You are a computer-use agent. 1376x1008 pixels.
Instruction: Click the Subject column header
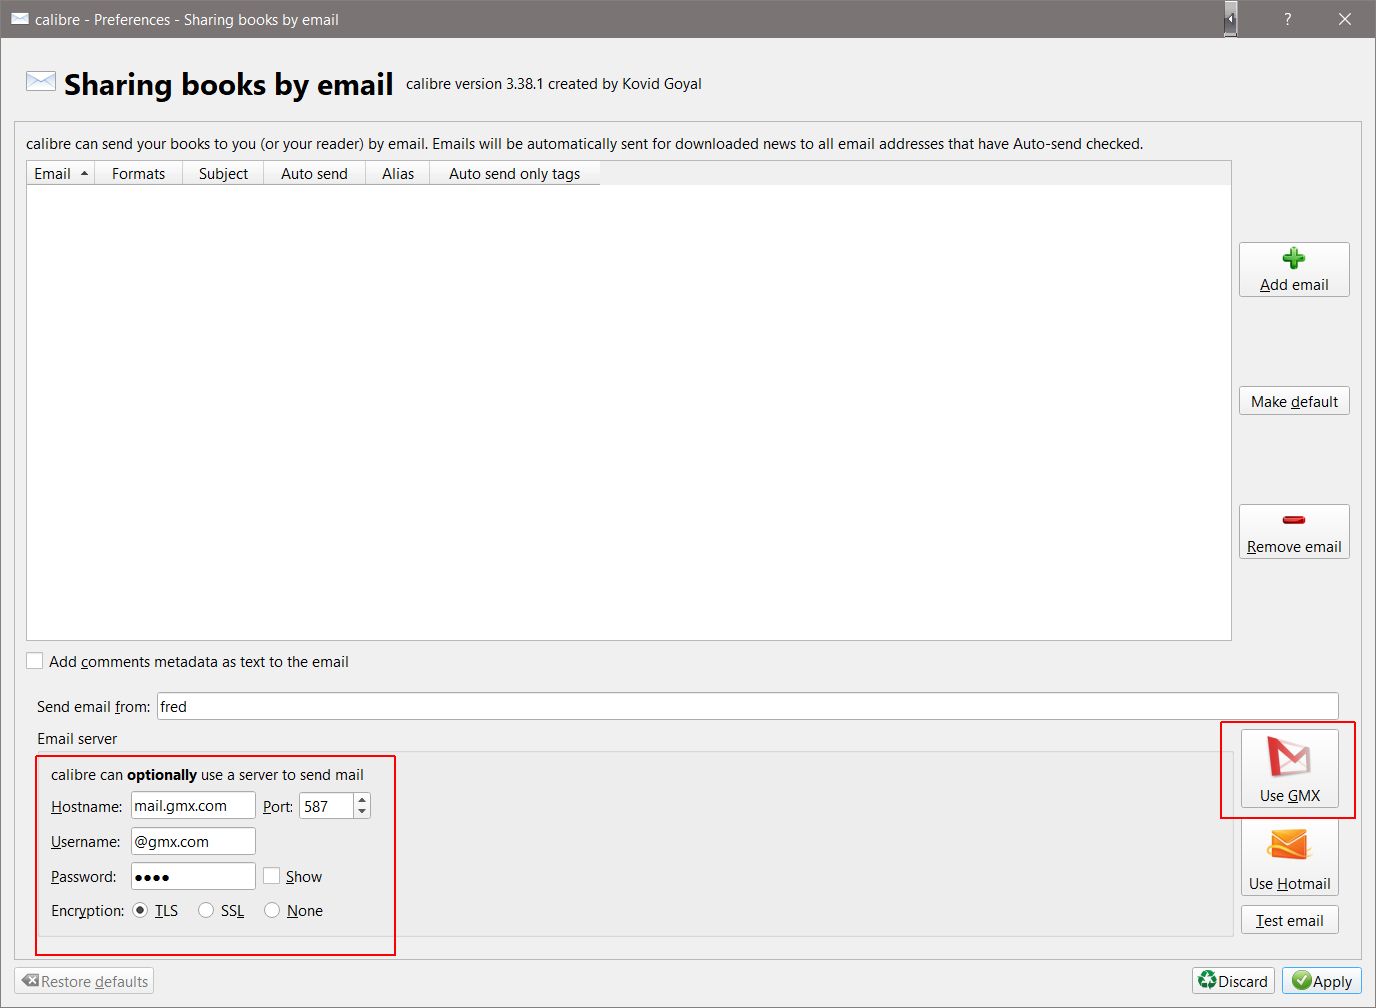[223, 173]
